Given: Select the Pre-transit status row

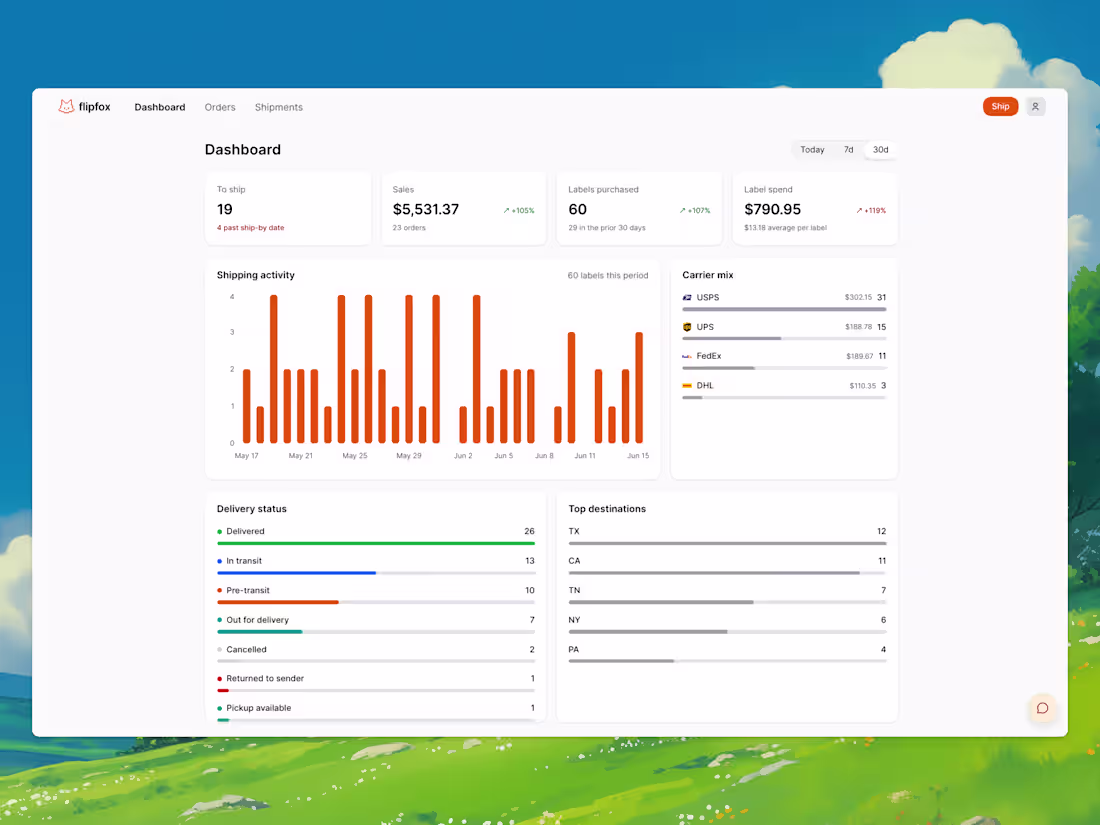Looking at the screenshot, I should pyautogui.click(x=376, y=595).
